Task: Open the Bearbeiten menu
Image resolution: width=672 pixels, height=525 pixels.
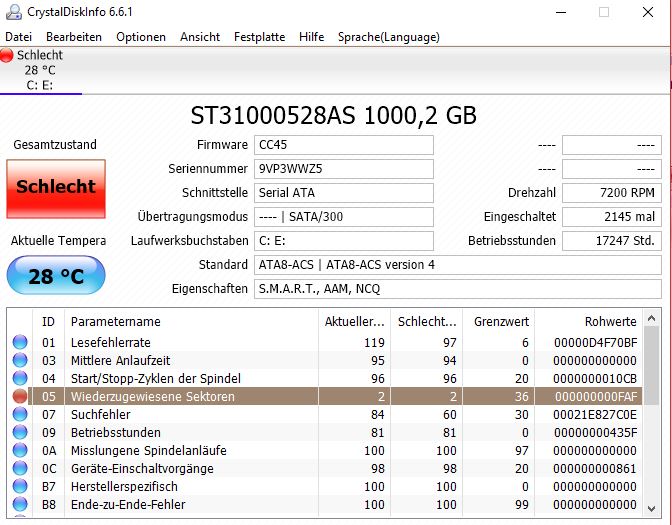Action: click(x=74, y=37)
